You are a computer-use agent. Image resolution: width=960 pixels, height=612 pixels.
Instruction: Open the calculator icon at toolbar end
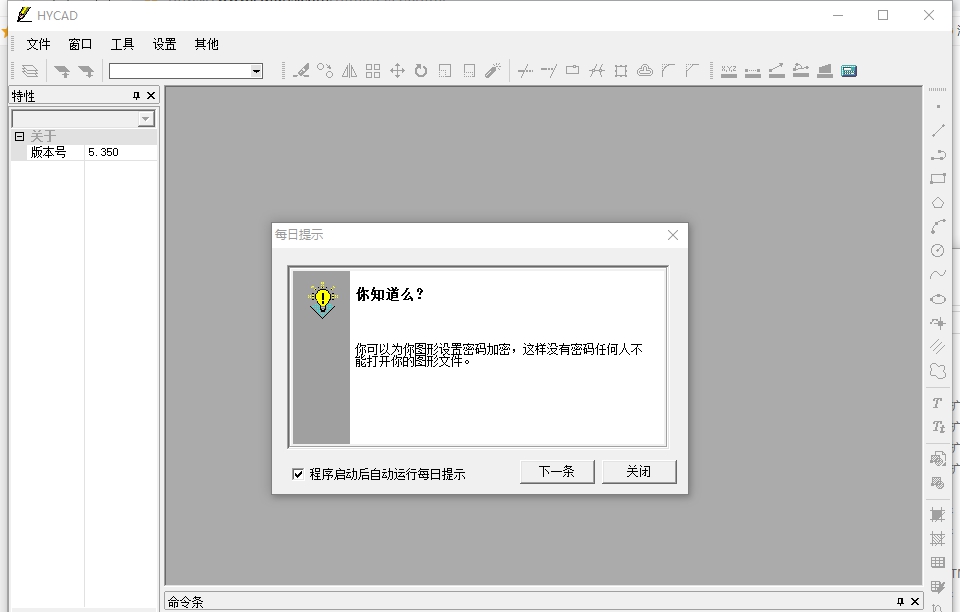pos(847,70)
